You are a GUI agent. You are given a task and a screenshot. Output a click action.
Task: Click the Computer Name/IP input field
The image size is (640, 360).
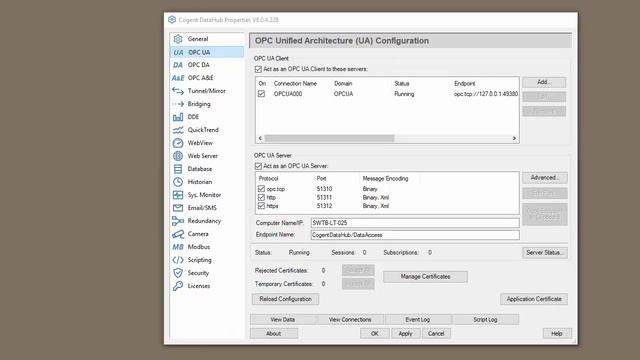[415, 223]
